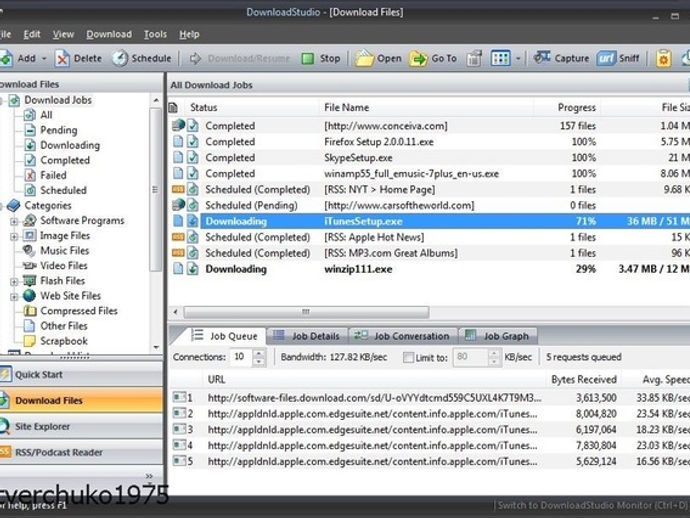
Task: Select Music Files category
Action: click(64, 250)
